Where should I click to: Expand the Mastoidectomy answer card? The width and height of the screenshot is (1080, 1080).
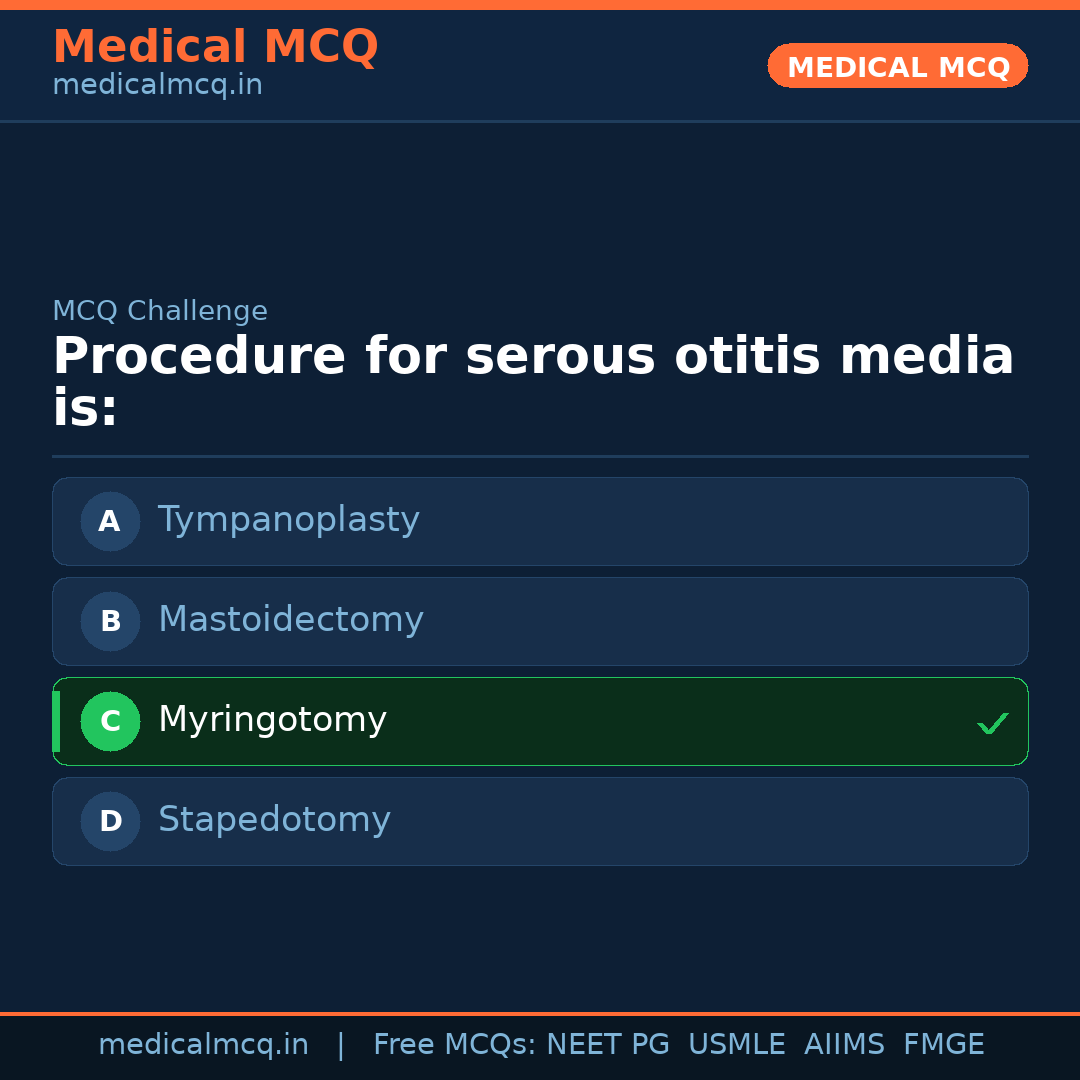(540, 621)
